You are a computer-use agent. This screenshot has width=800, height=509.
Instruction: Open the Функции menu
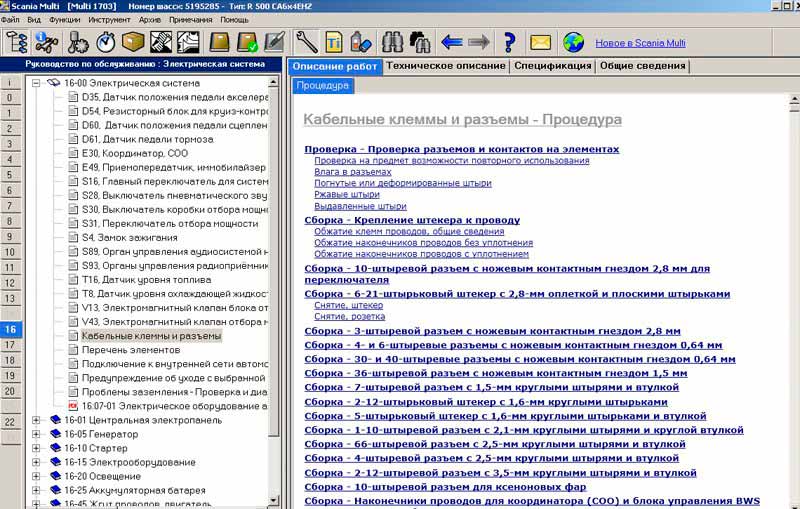[65, 20]
